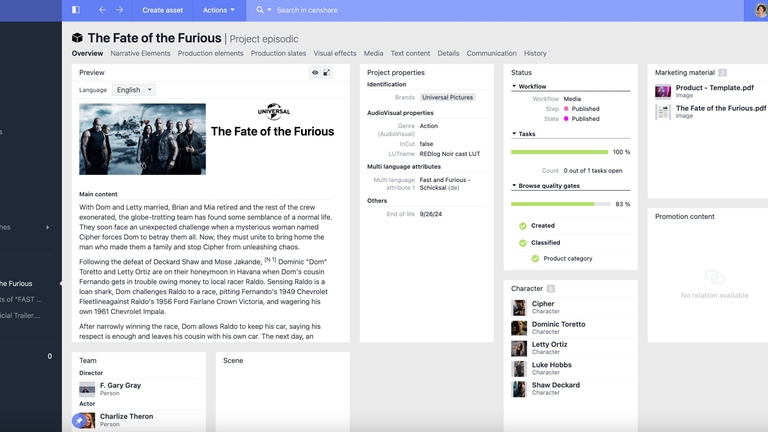Open preview in fullscreen icon
This screenshot has width=768, height=432.
pos(327,72)
